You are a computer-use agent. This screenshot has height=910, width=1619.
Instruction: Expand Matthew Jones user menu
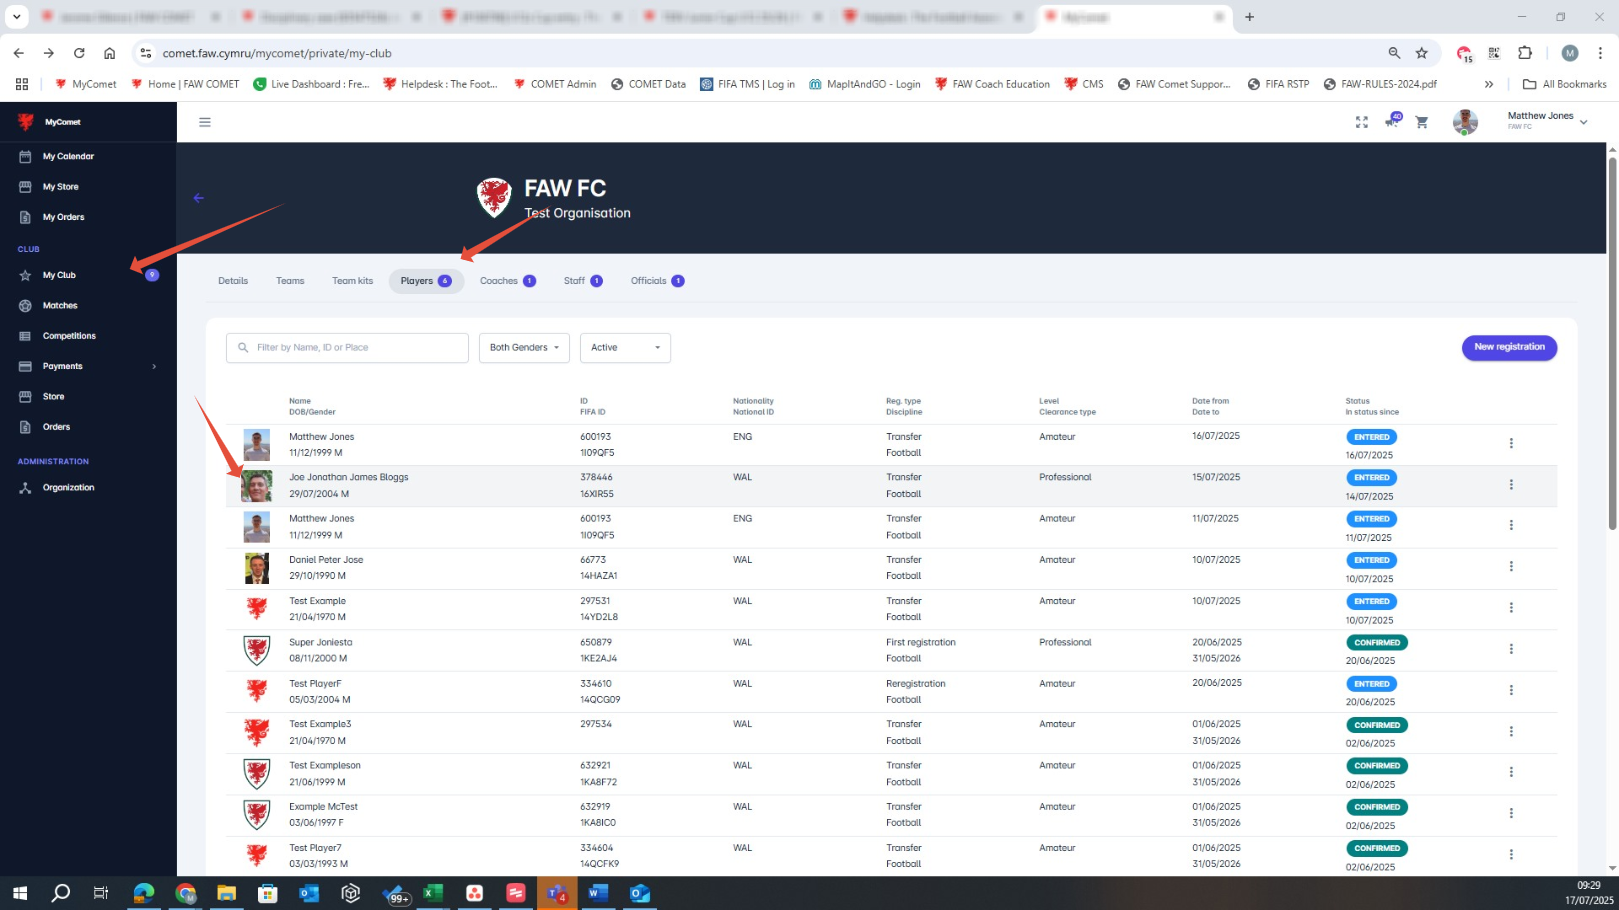[x=1583, y=122]
